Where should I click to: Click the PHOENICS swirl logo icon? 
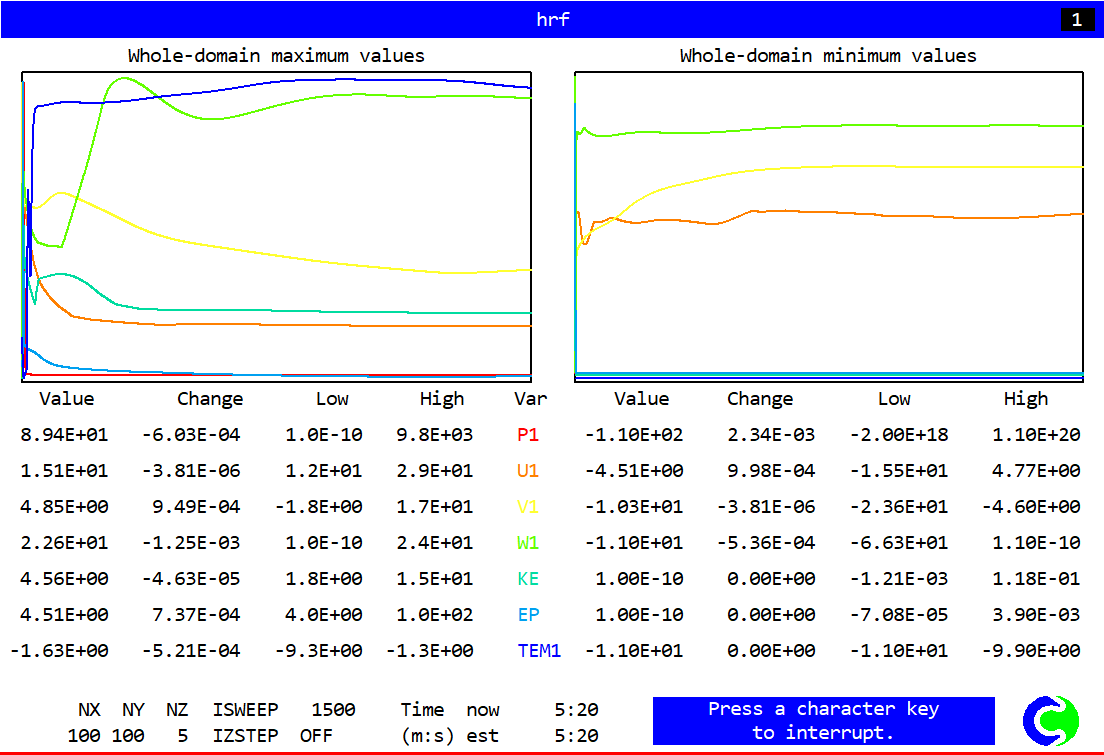tap(1050, 720)
